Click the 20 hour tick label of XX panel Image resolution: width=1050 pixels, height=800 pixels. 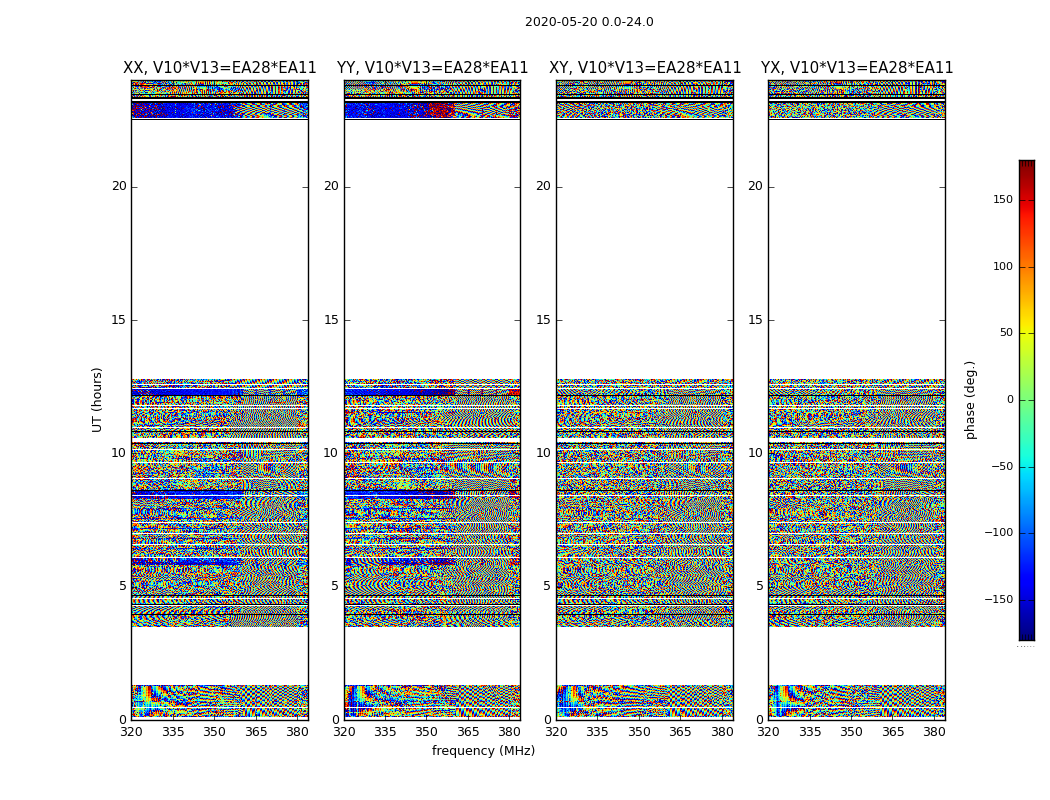click(x=119, y=186)
